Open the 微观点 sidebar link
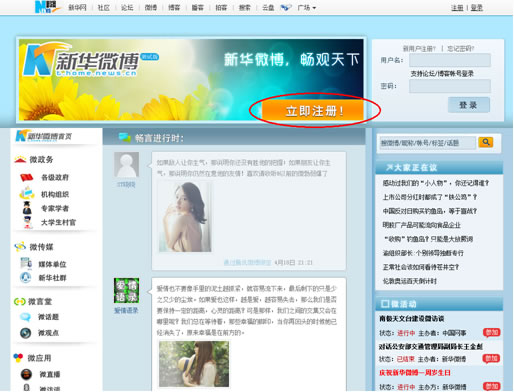 pos(49,333)
